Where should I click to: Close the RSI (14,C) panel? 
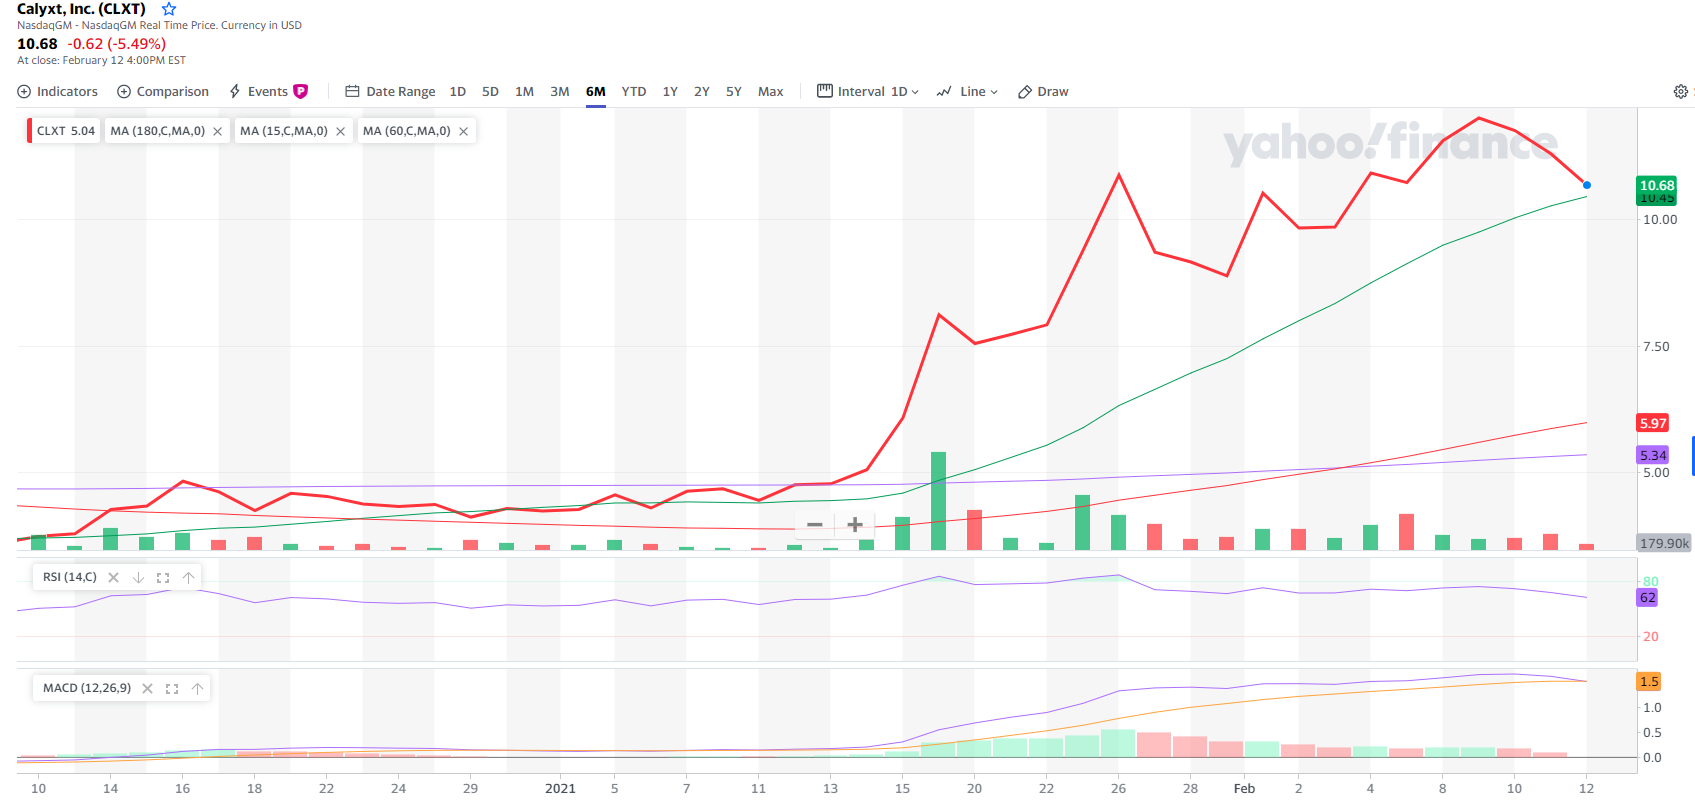point(113,577)
